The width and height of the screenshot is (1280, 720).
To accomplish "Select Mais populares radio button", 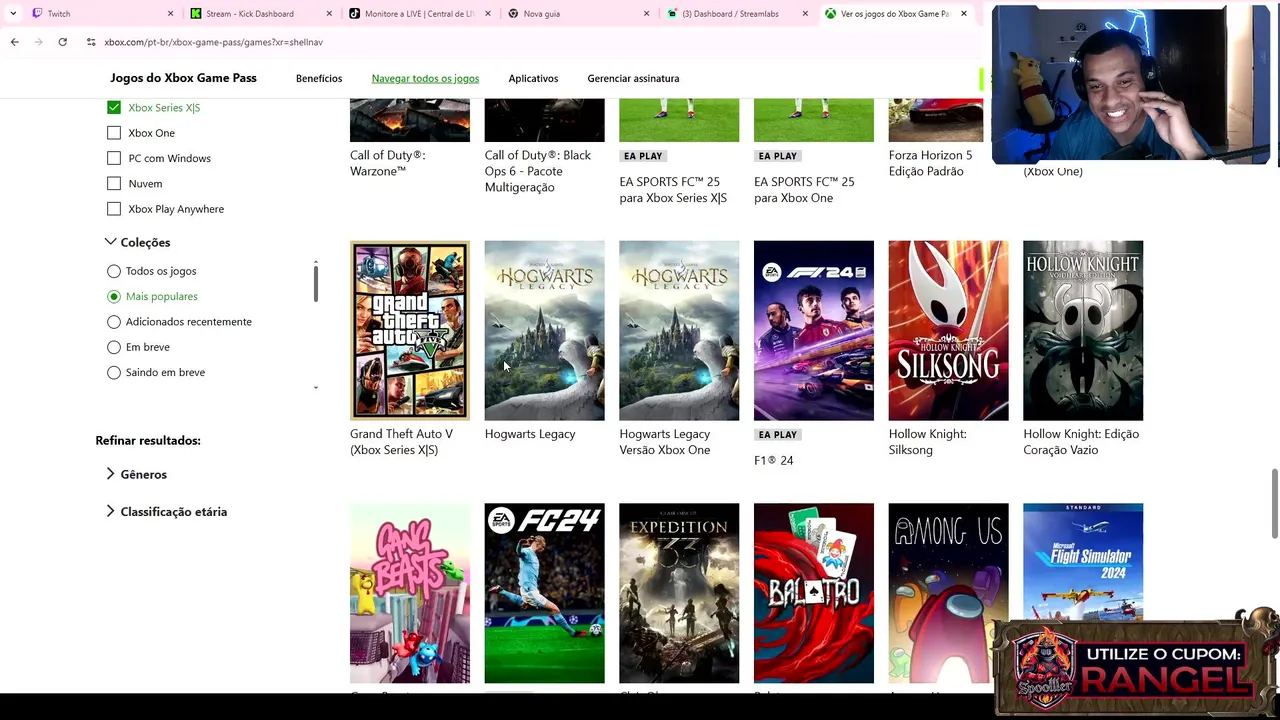I will coord(114,296).
